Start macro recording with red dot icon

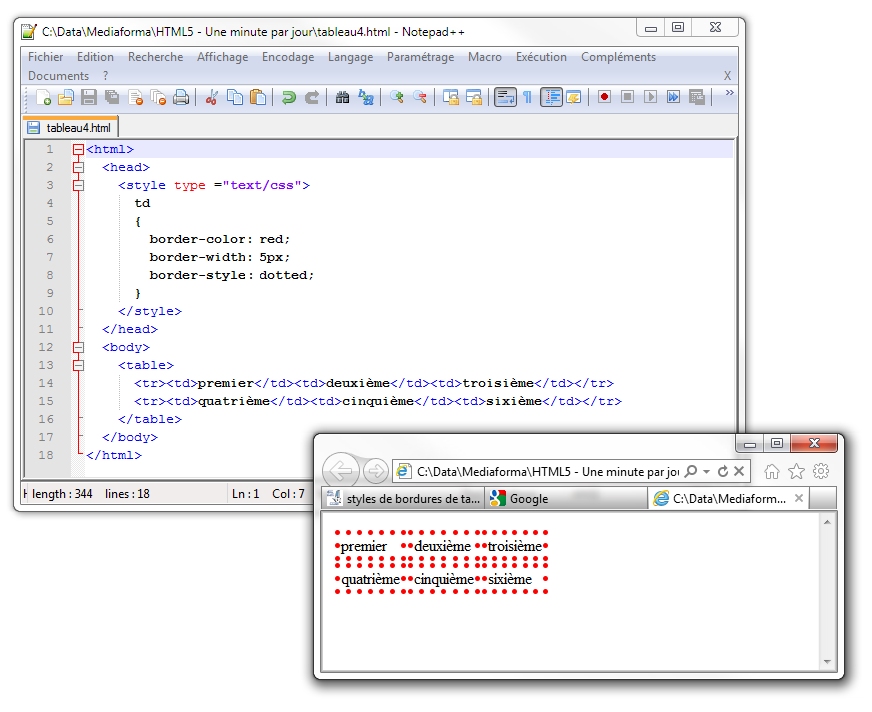click(604, 97)
